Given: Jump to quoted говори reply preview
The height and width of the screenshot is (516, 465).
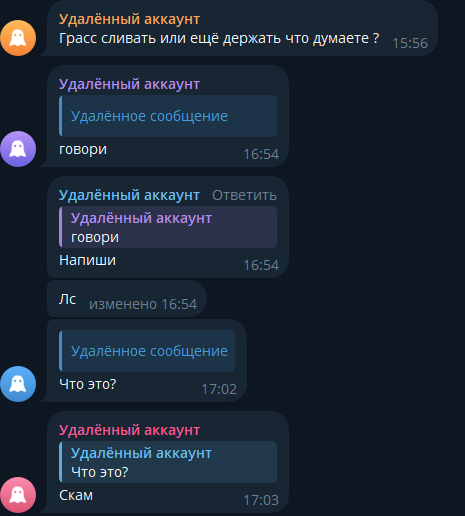Looking at the screenshot, I should (x=168, y=227).
